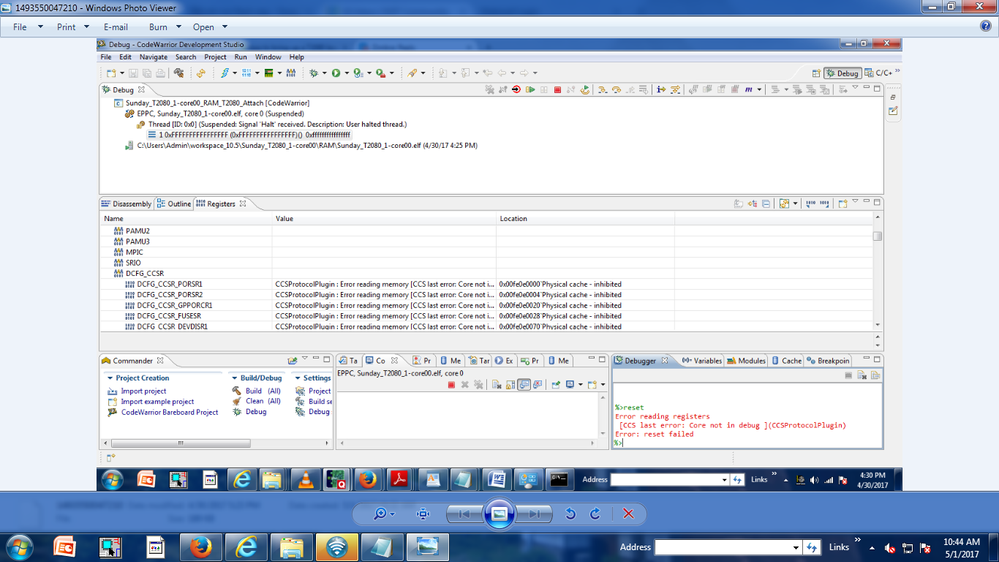Click the CodeWarrior New toolbar icon
The image size is (999, 562).
click(x=111, y=73)
